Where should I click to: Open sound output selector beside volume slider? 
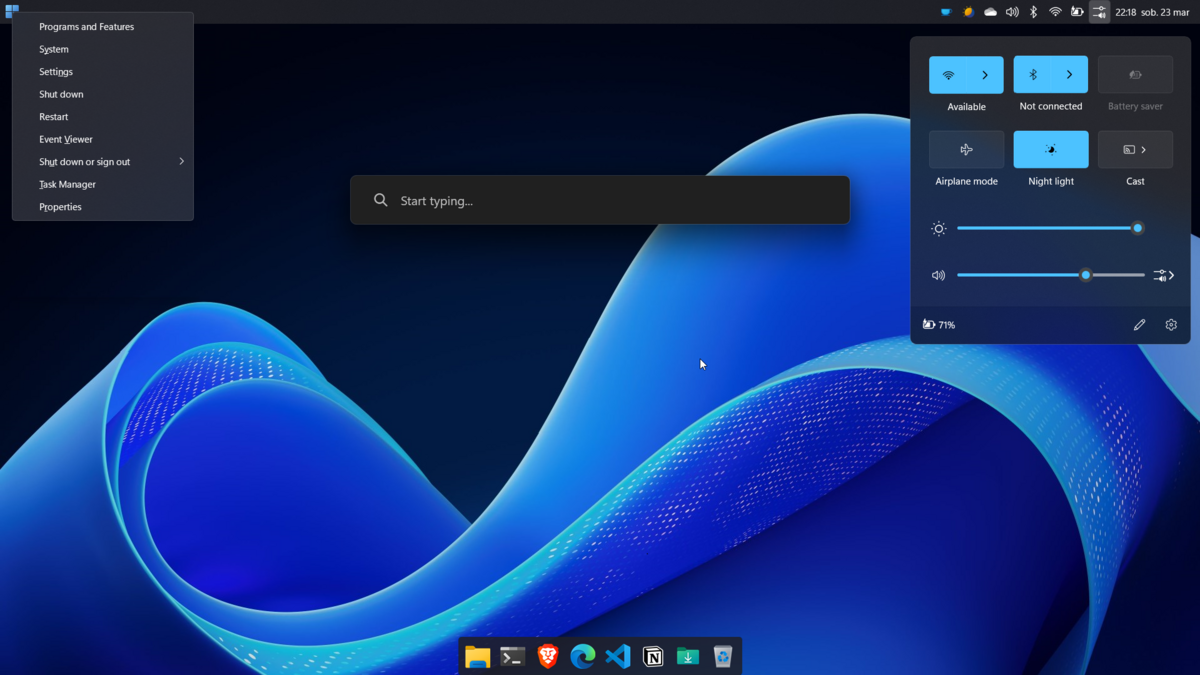[x=1163, y=275]
